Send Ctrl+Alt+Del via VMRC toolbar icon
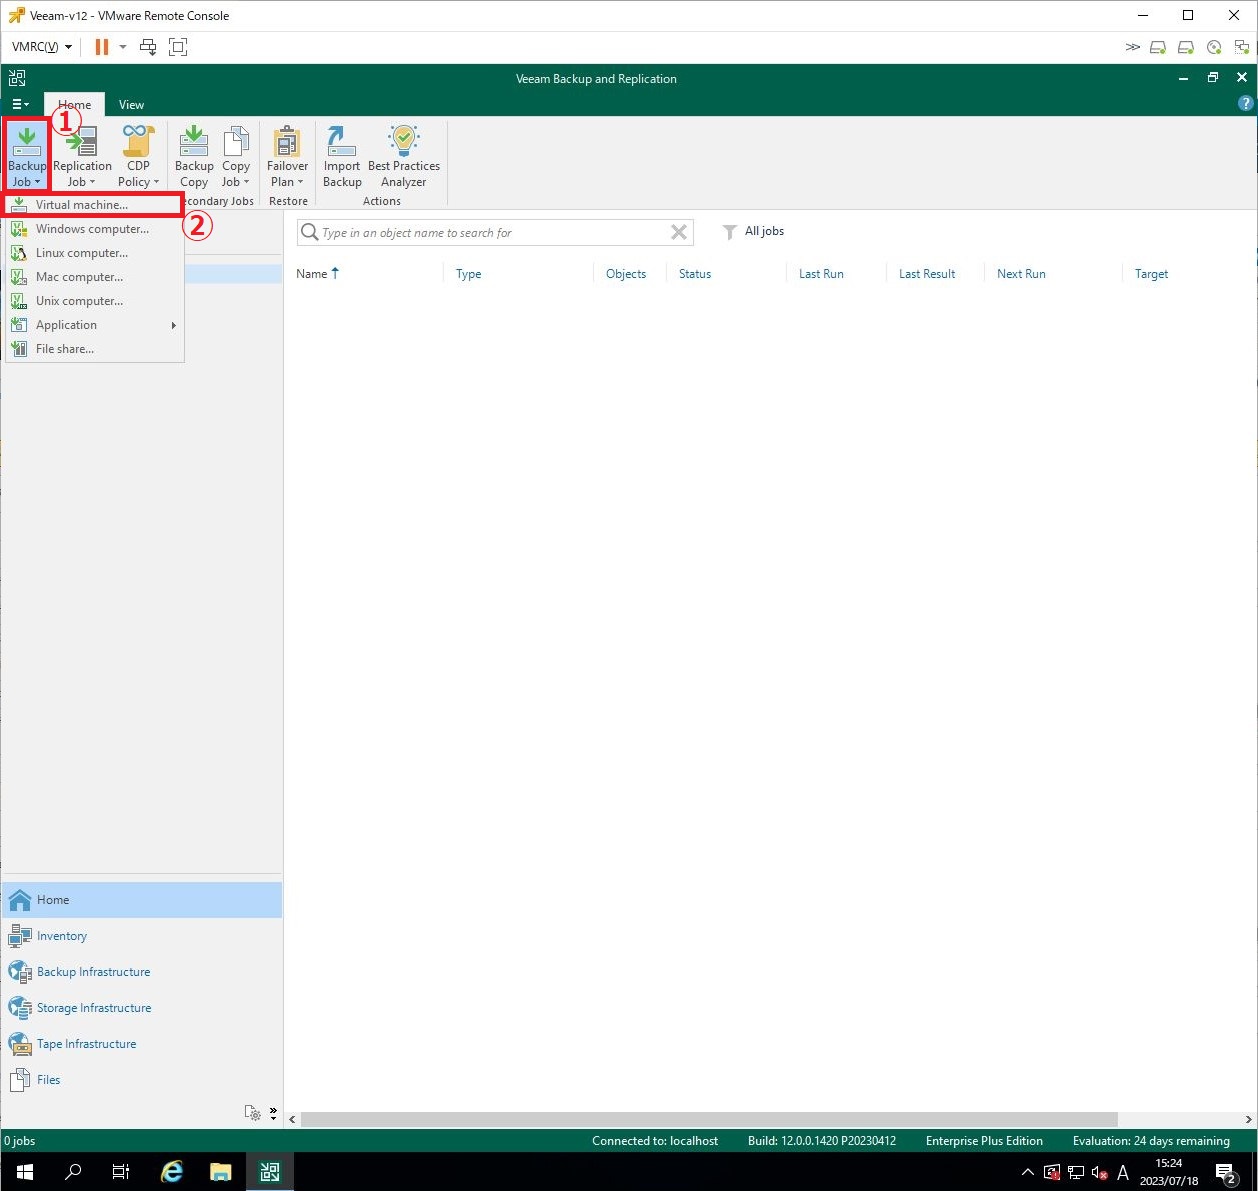This screenshot has width=1258, height=1191. (148, 47)
